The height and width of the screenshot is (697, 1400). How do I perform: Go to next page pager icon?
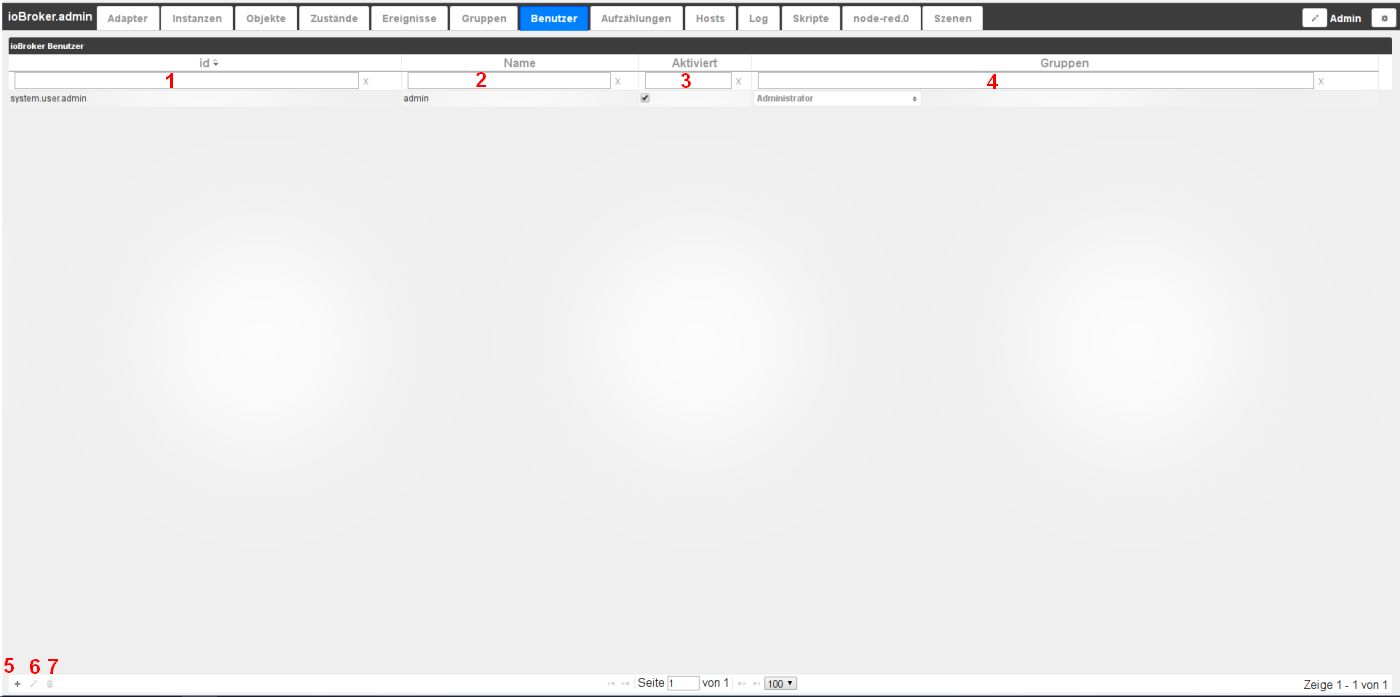pos(742,684)
